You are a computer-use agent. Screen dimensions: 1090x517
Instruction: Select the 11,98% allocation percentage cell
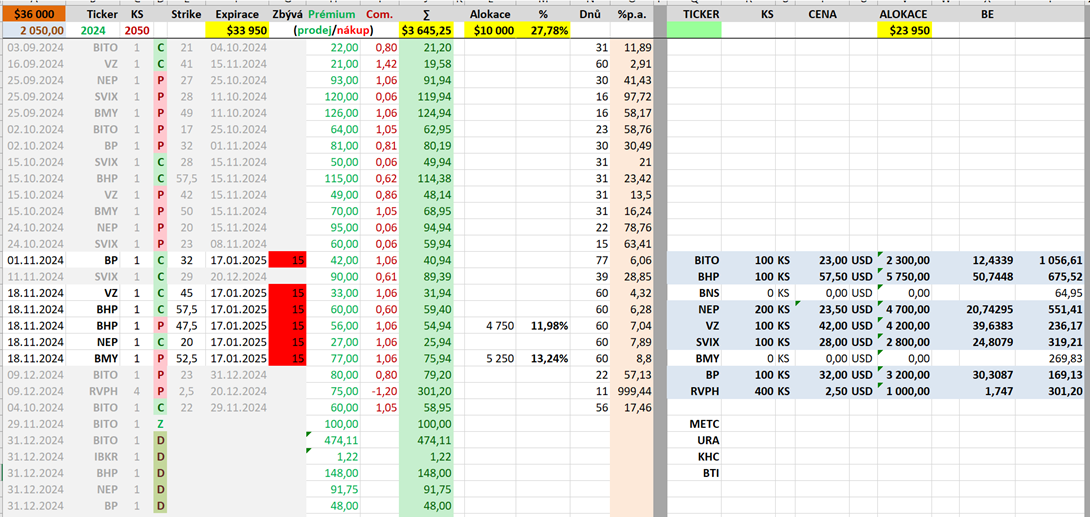(x=549, y=326)
